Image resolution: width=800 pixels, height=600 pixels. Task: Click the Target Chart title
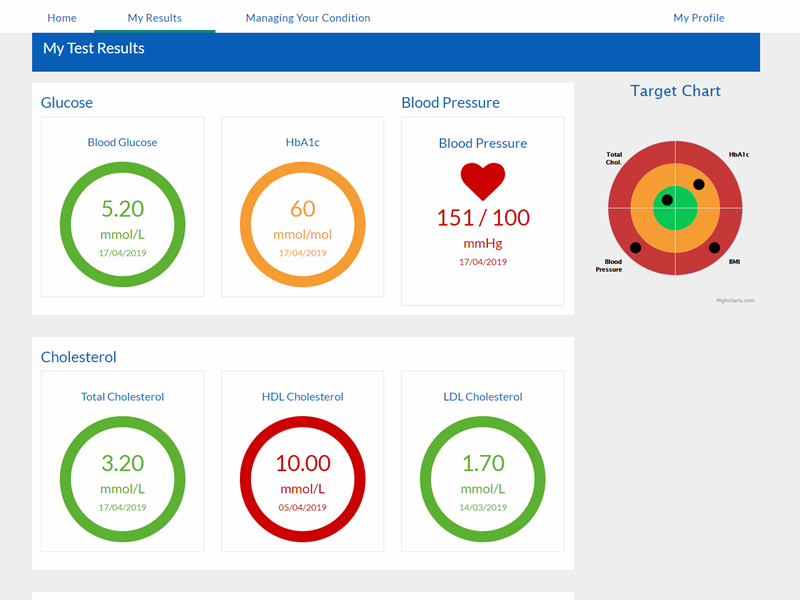(x=675, y=91)
